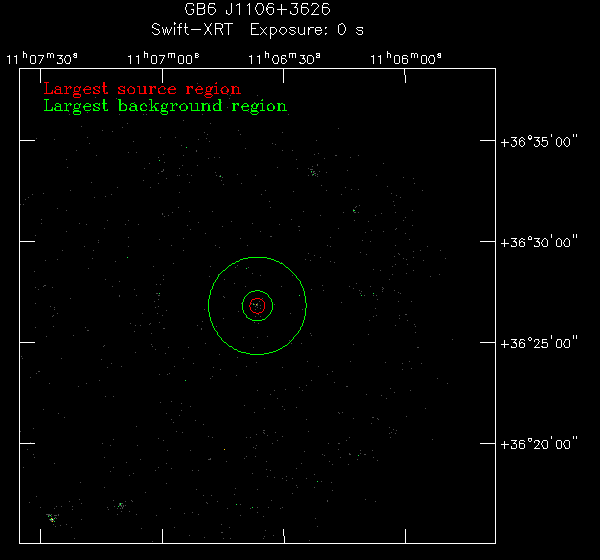
Task: Click the declination label +36°35'00"
Action: point(539,142)
